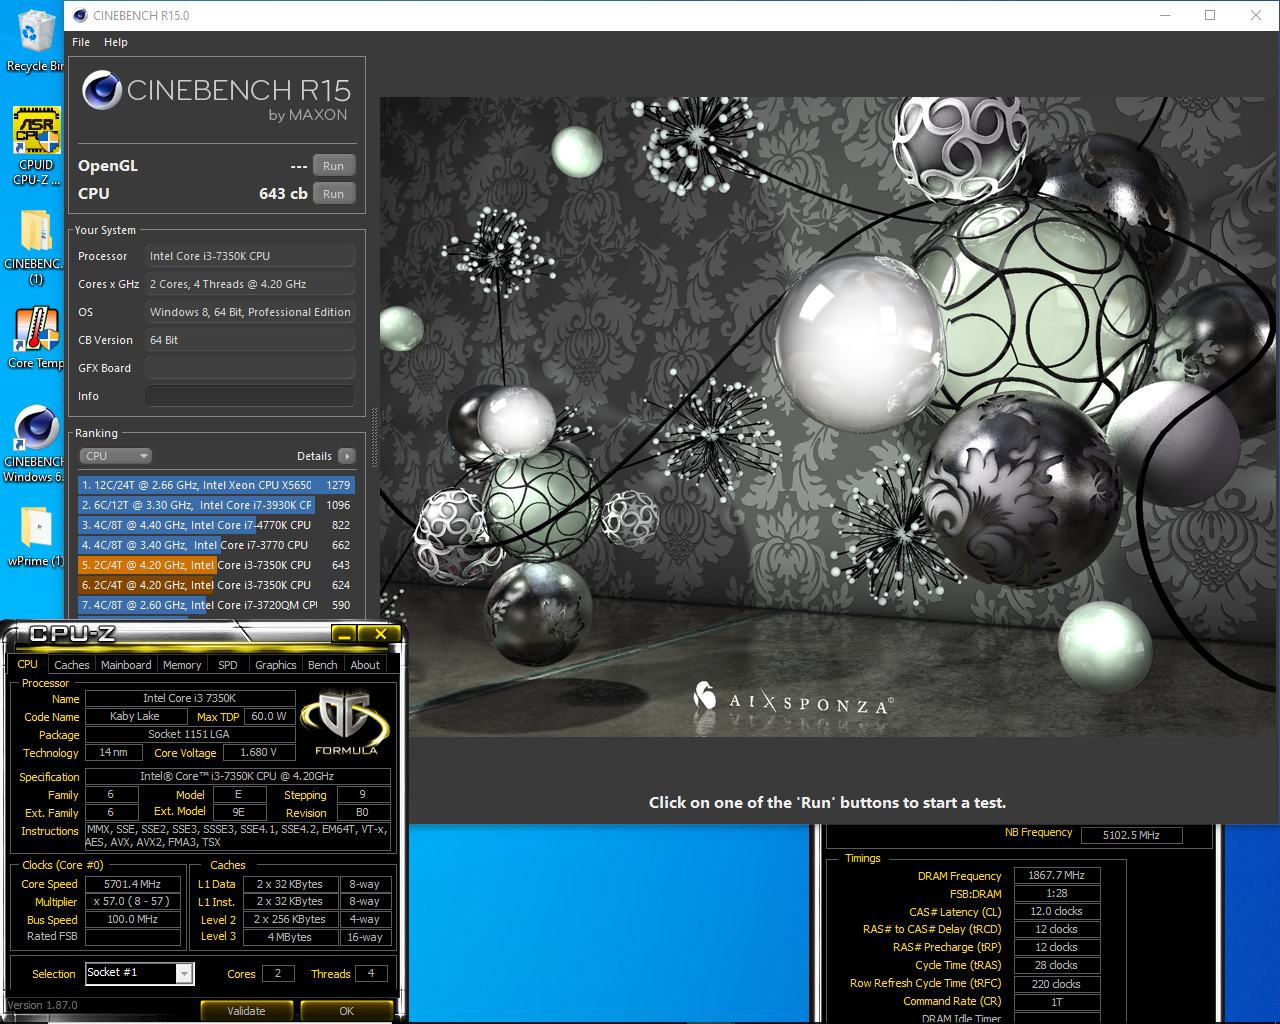Click the Code Name value Kaby Lake
Screen dimensions: 1280x1024
pos(135,716)
